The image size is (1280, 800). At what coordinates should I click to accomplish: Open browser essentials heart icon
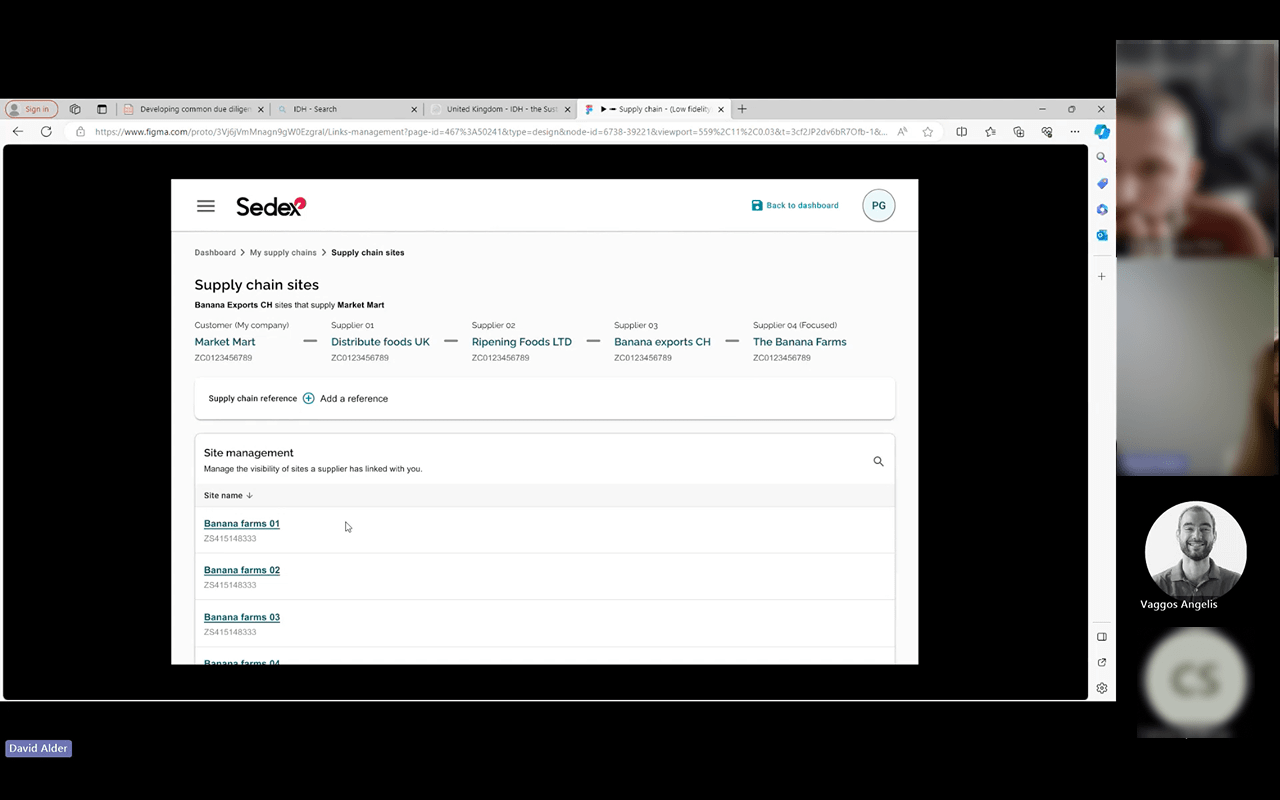(1047, 131)
